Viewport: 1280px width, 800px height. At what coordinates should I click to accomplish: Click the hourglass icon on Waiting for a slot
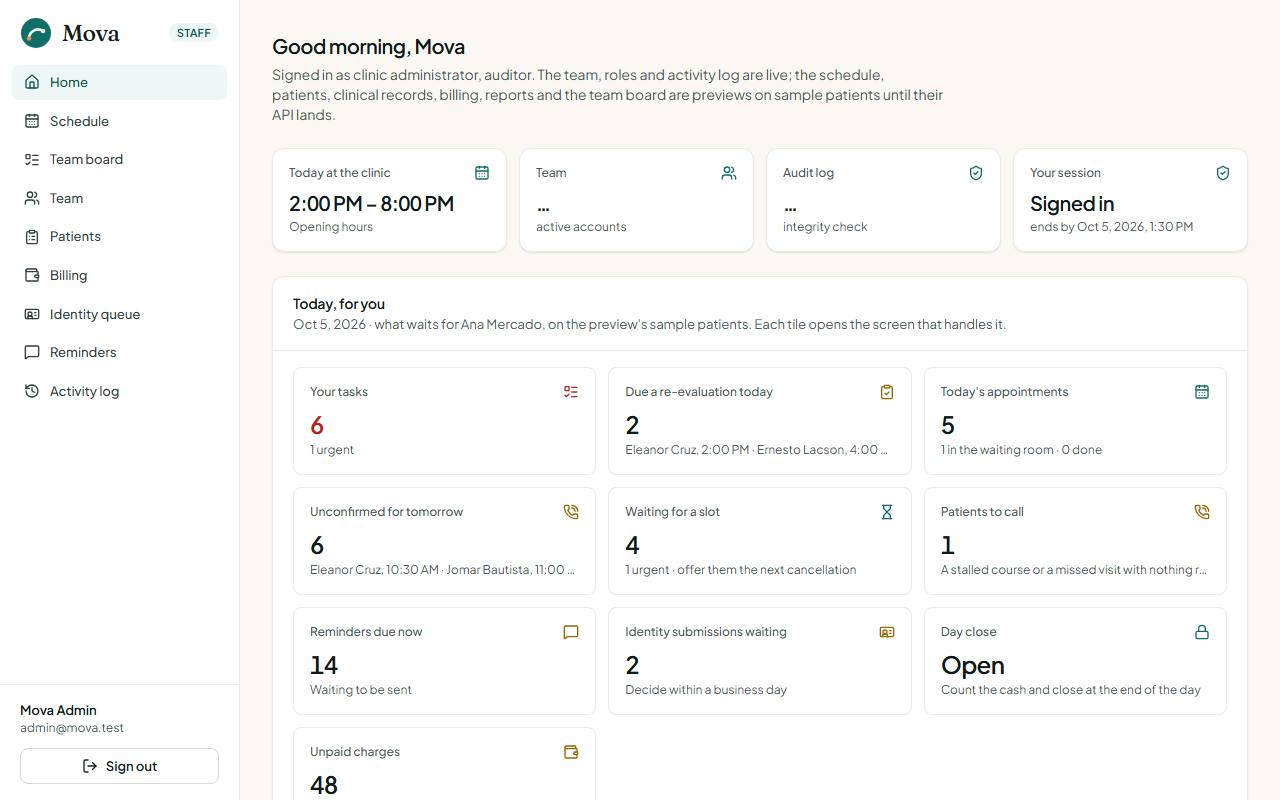(x=887, y=512)
